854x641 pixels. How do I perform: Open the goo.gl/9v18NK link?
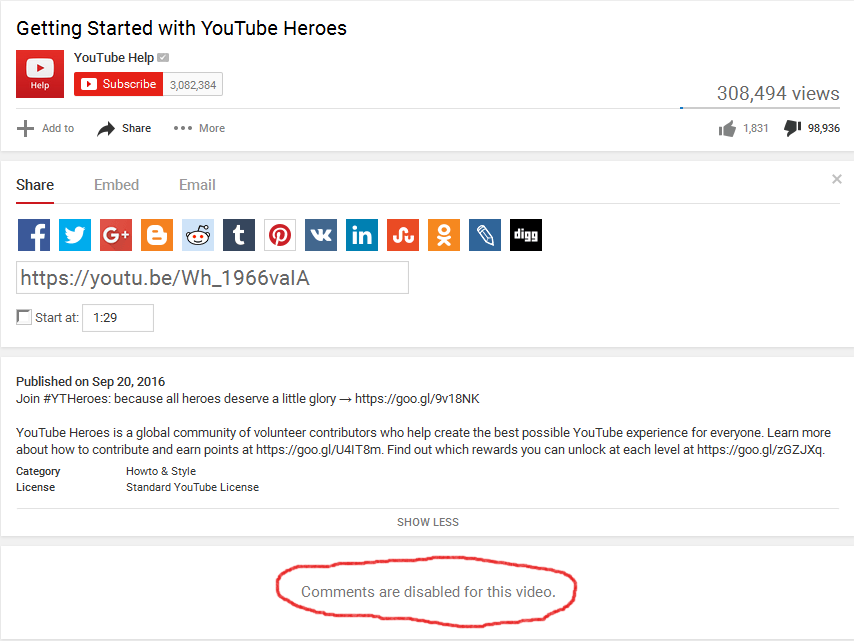[417, 399]
